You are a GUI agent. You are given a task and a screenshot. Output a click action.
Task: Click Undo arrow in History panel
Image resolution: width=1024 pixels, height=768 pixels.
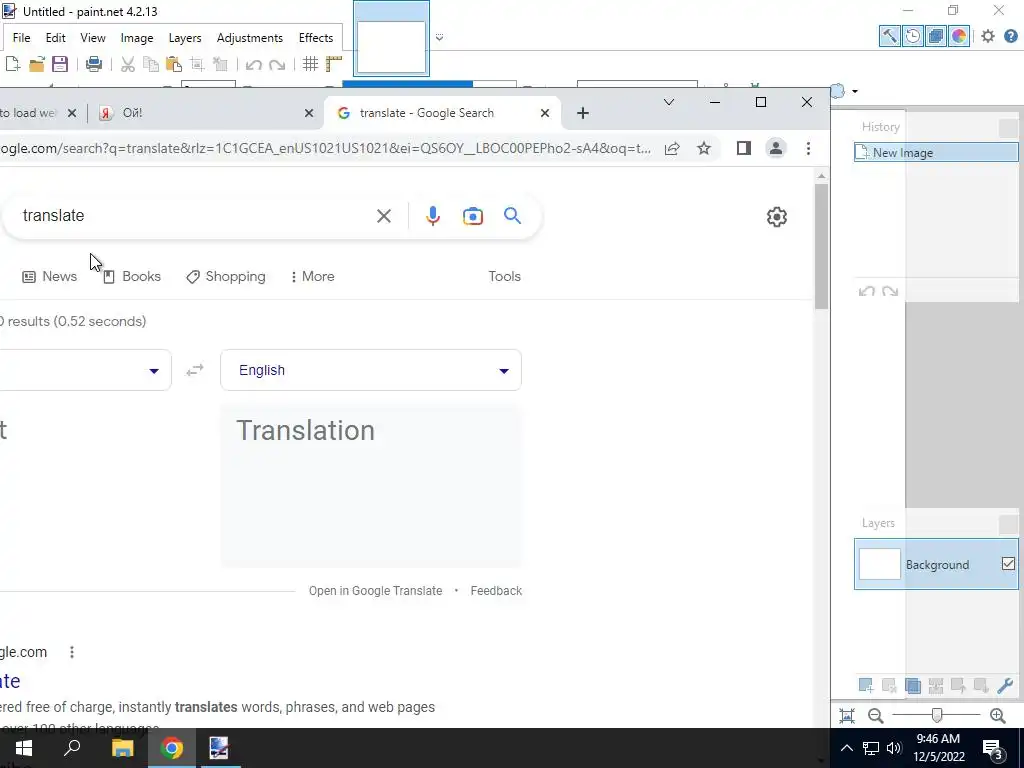[x=867, y=291]
